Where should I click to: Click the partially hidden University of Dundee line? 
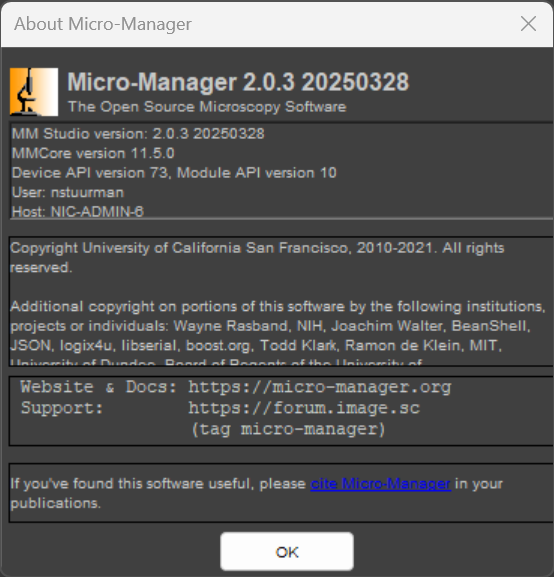pos(216,362)
